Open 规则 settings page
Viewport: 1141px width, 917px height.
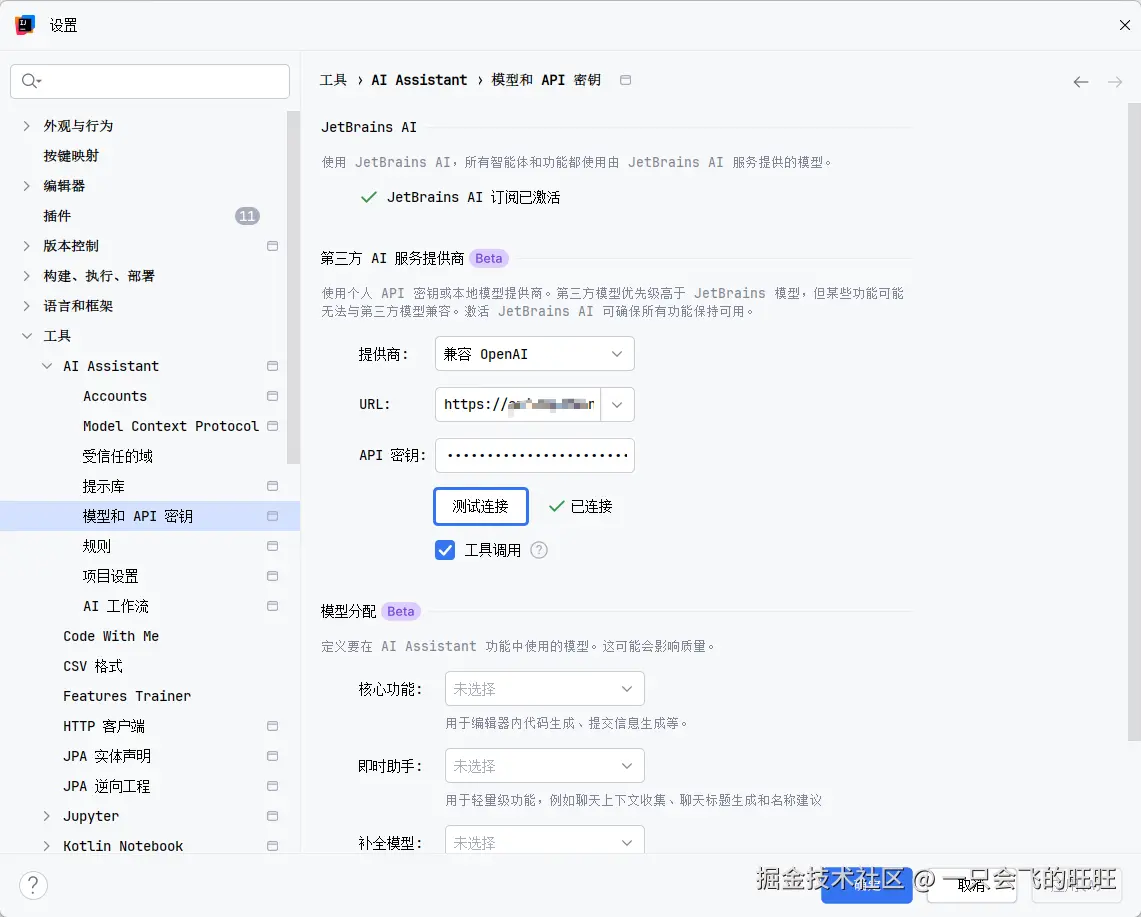pos(97,546)
